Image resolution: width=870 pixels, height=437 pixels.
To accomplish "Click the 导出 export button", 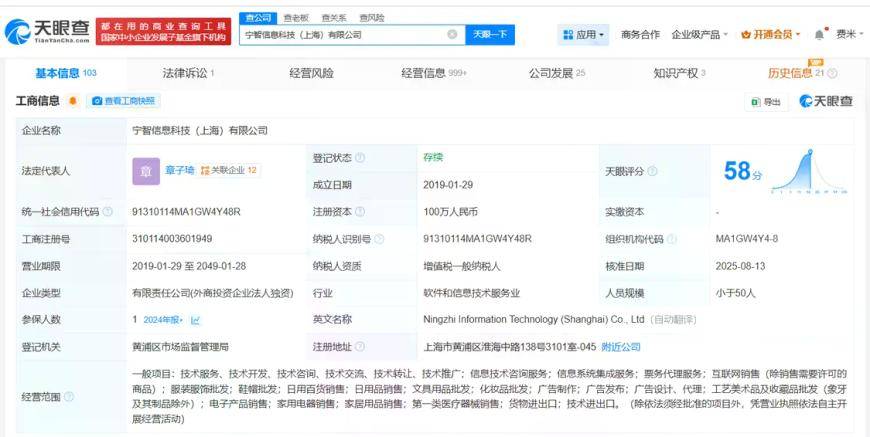I will pyautogui.click(x=766, y=101).
